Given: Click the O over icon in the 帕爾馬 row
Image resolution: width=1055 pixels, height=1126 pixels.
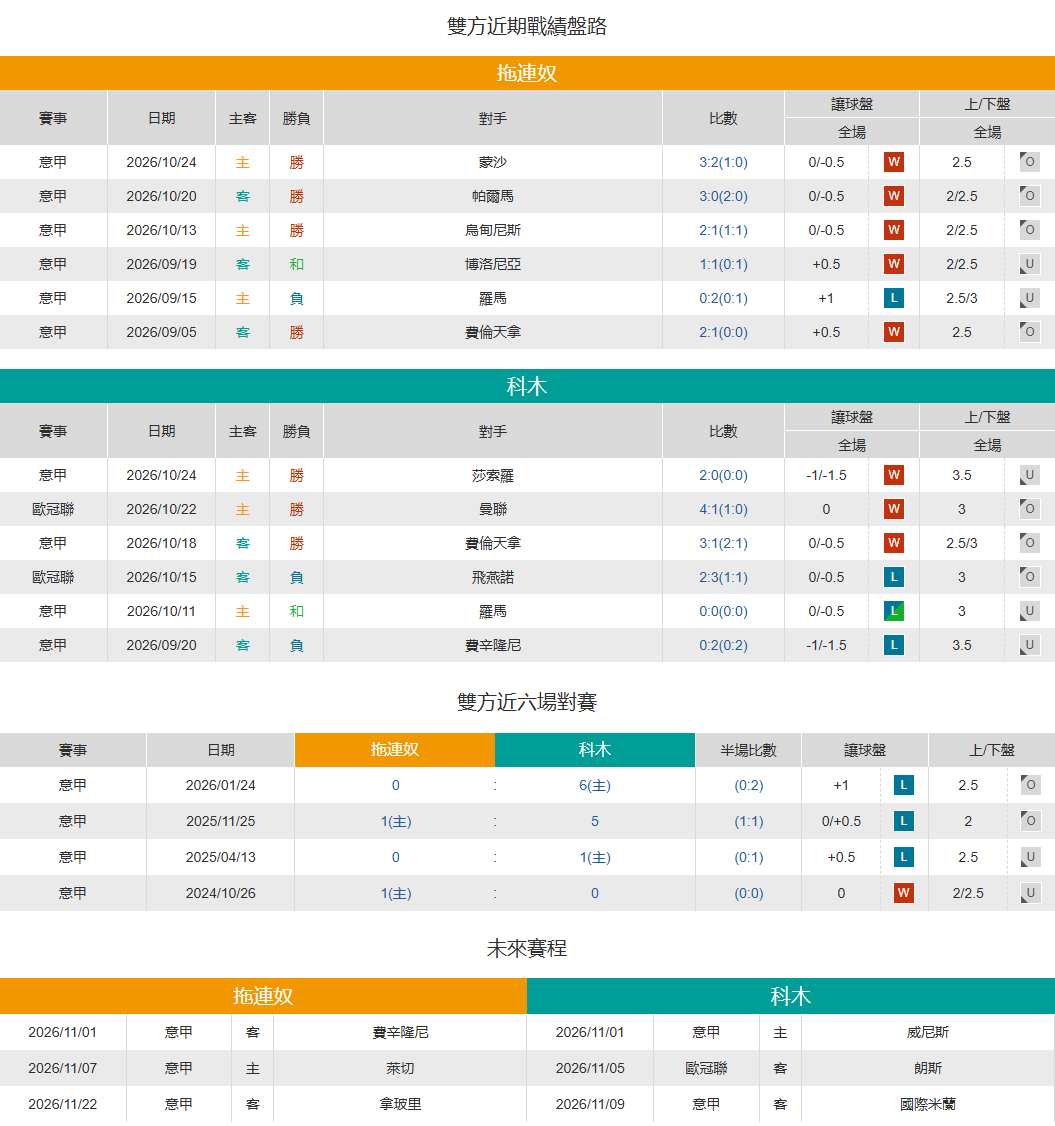Looking at the screenshot, I should pyautogui.click(x=1029, y=196).
